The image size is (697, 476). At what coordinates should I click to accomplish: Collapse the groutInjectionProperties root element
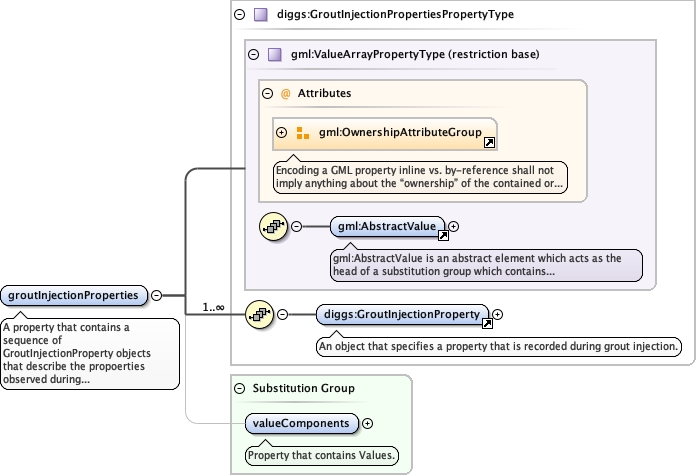[157, 295]
